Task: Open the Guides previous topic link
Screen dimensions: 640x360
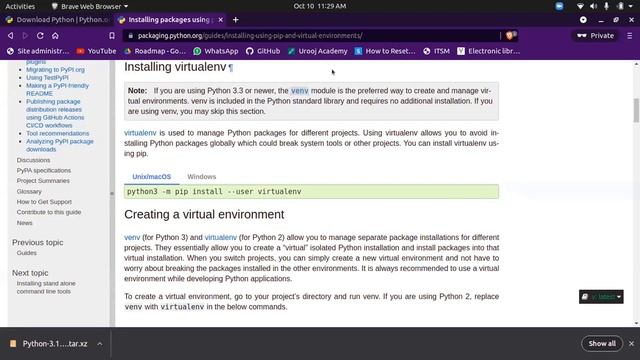Action: 27,253
